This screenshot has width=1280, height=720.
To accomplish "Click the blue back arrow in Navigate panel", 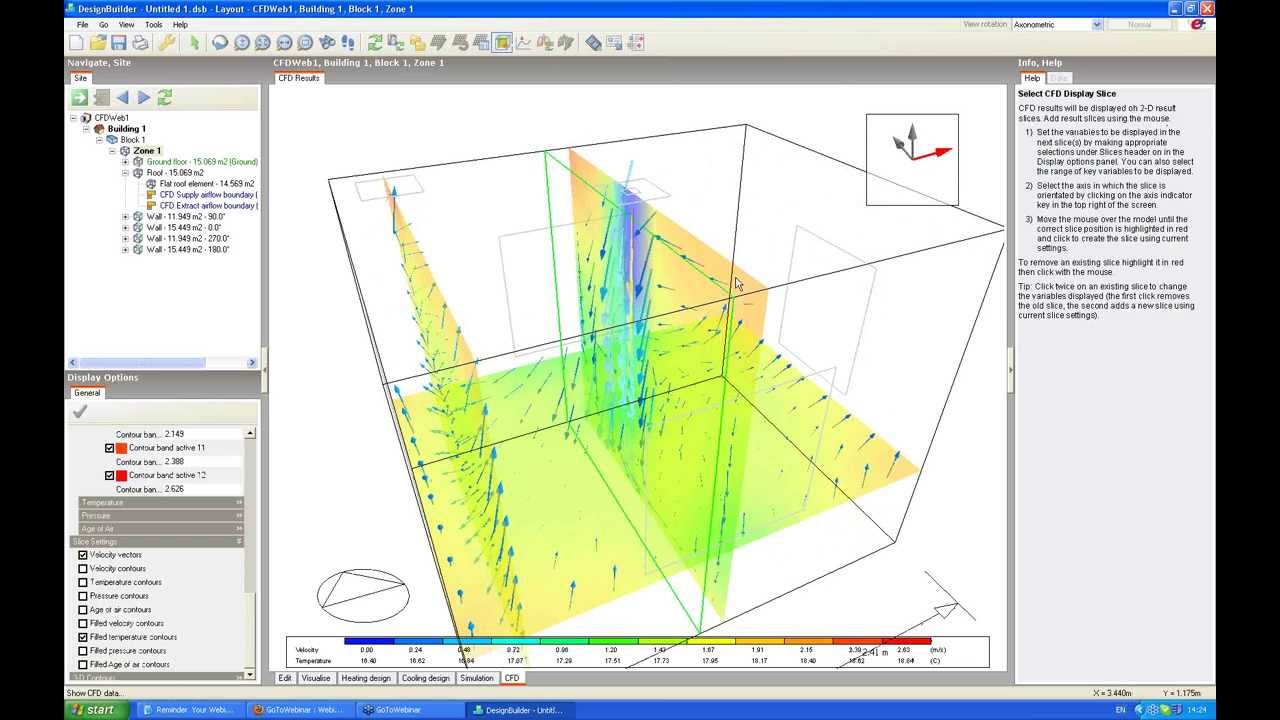I will pos(122,97).
